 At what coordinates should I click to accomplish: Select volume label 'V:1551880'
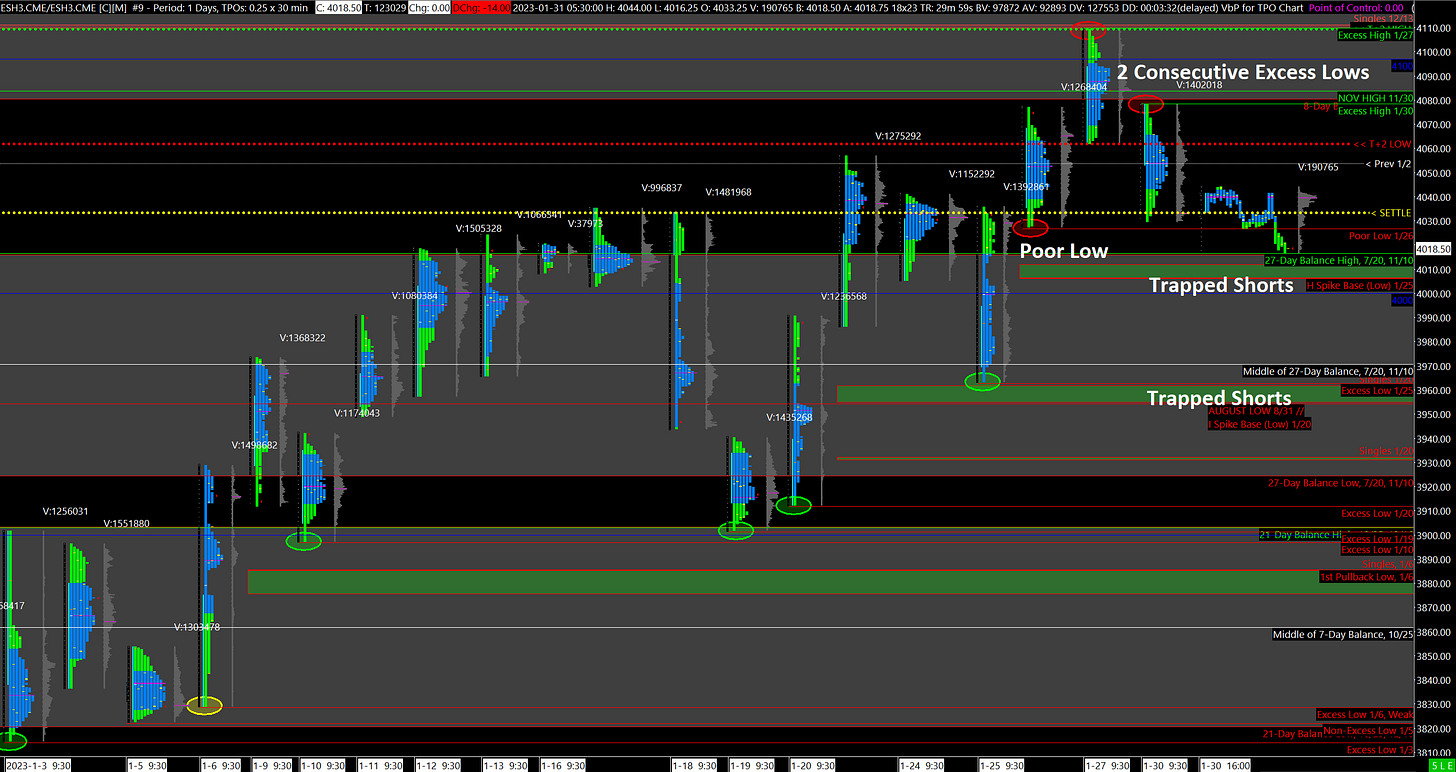pos(126,523)
